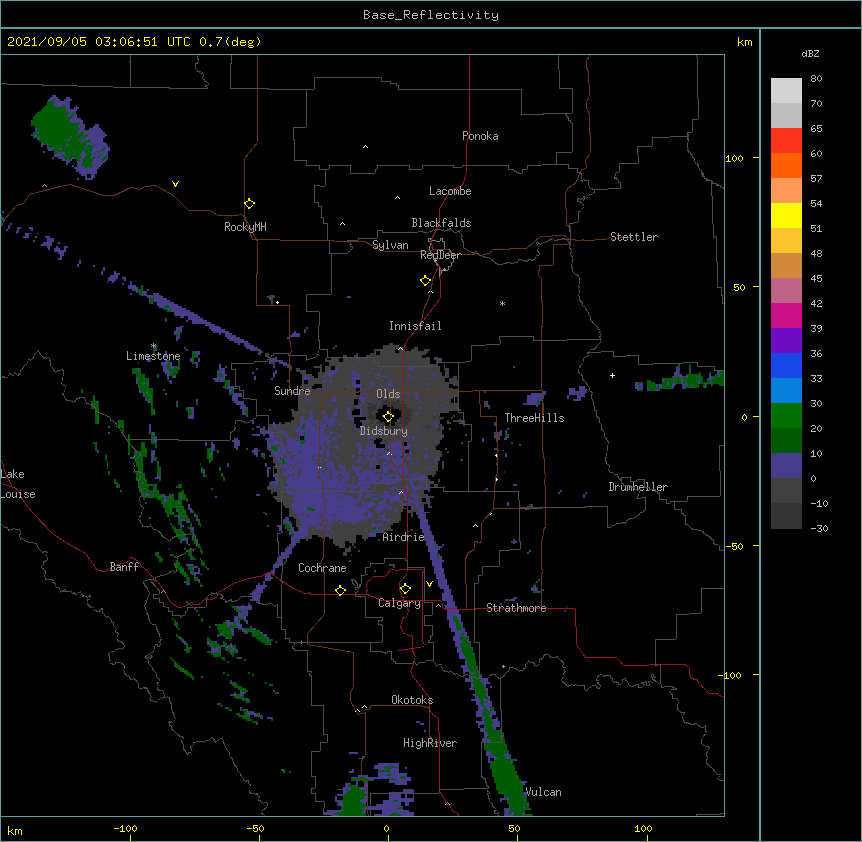Click the HighRiver label
862x842 pixels.
click(430, 743)
